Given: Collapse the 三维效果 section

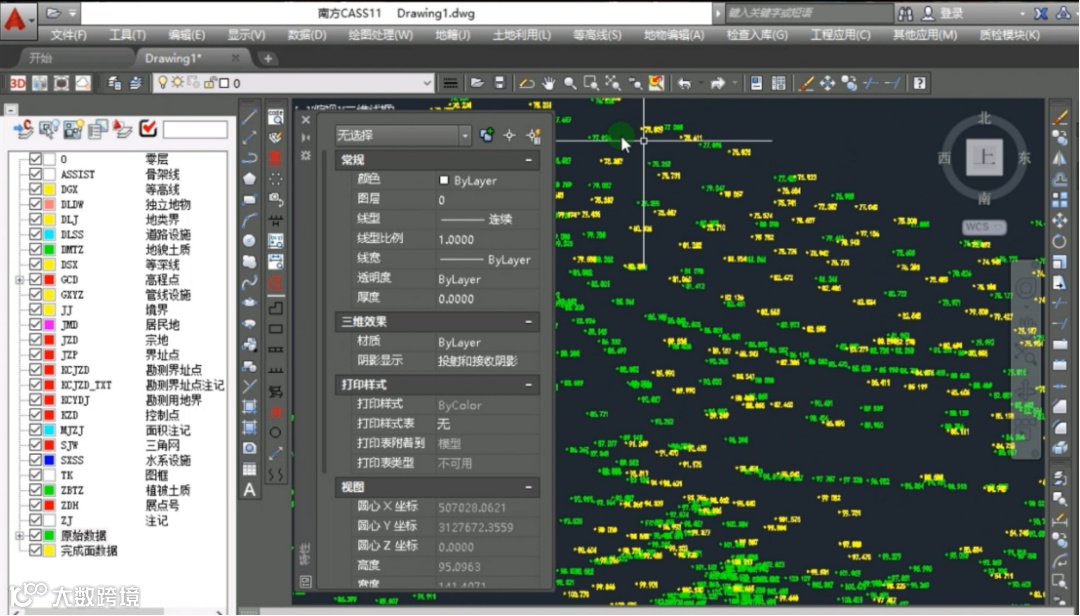Looking at the screenshot, I should pos(528,322).
